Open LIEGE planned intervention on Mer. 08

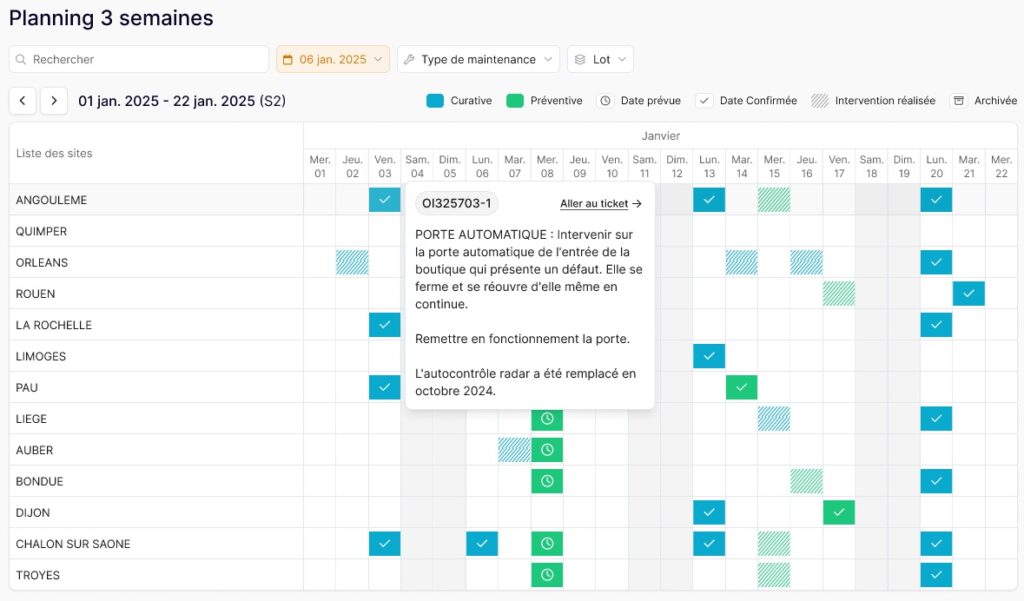tap(547, 419)
